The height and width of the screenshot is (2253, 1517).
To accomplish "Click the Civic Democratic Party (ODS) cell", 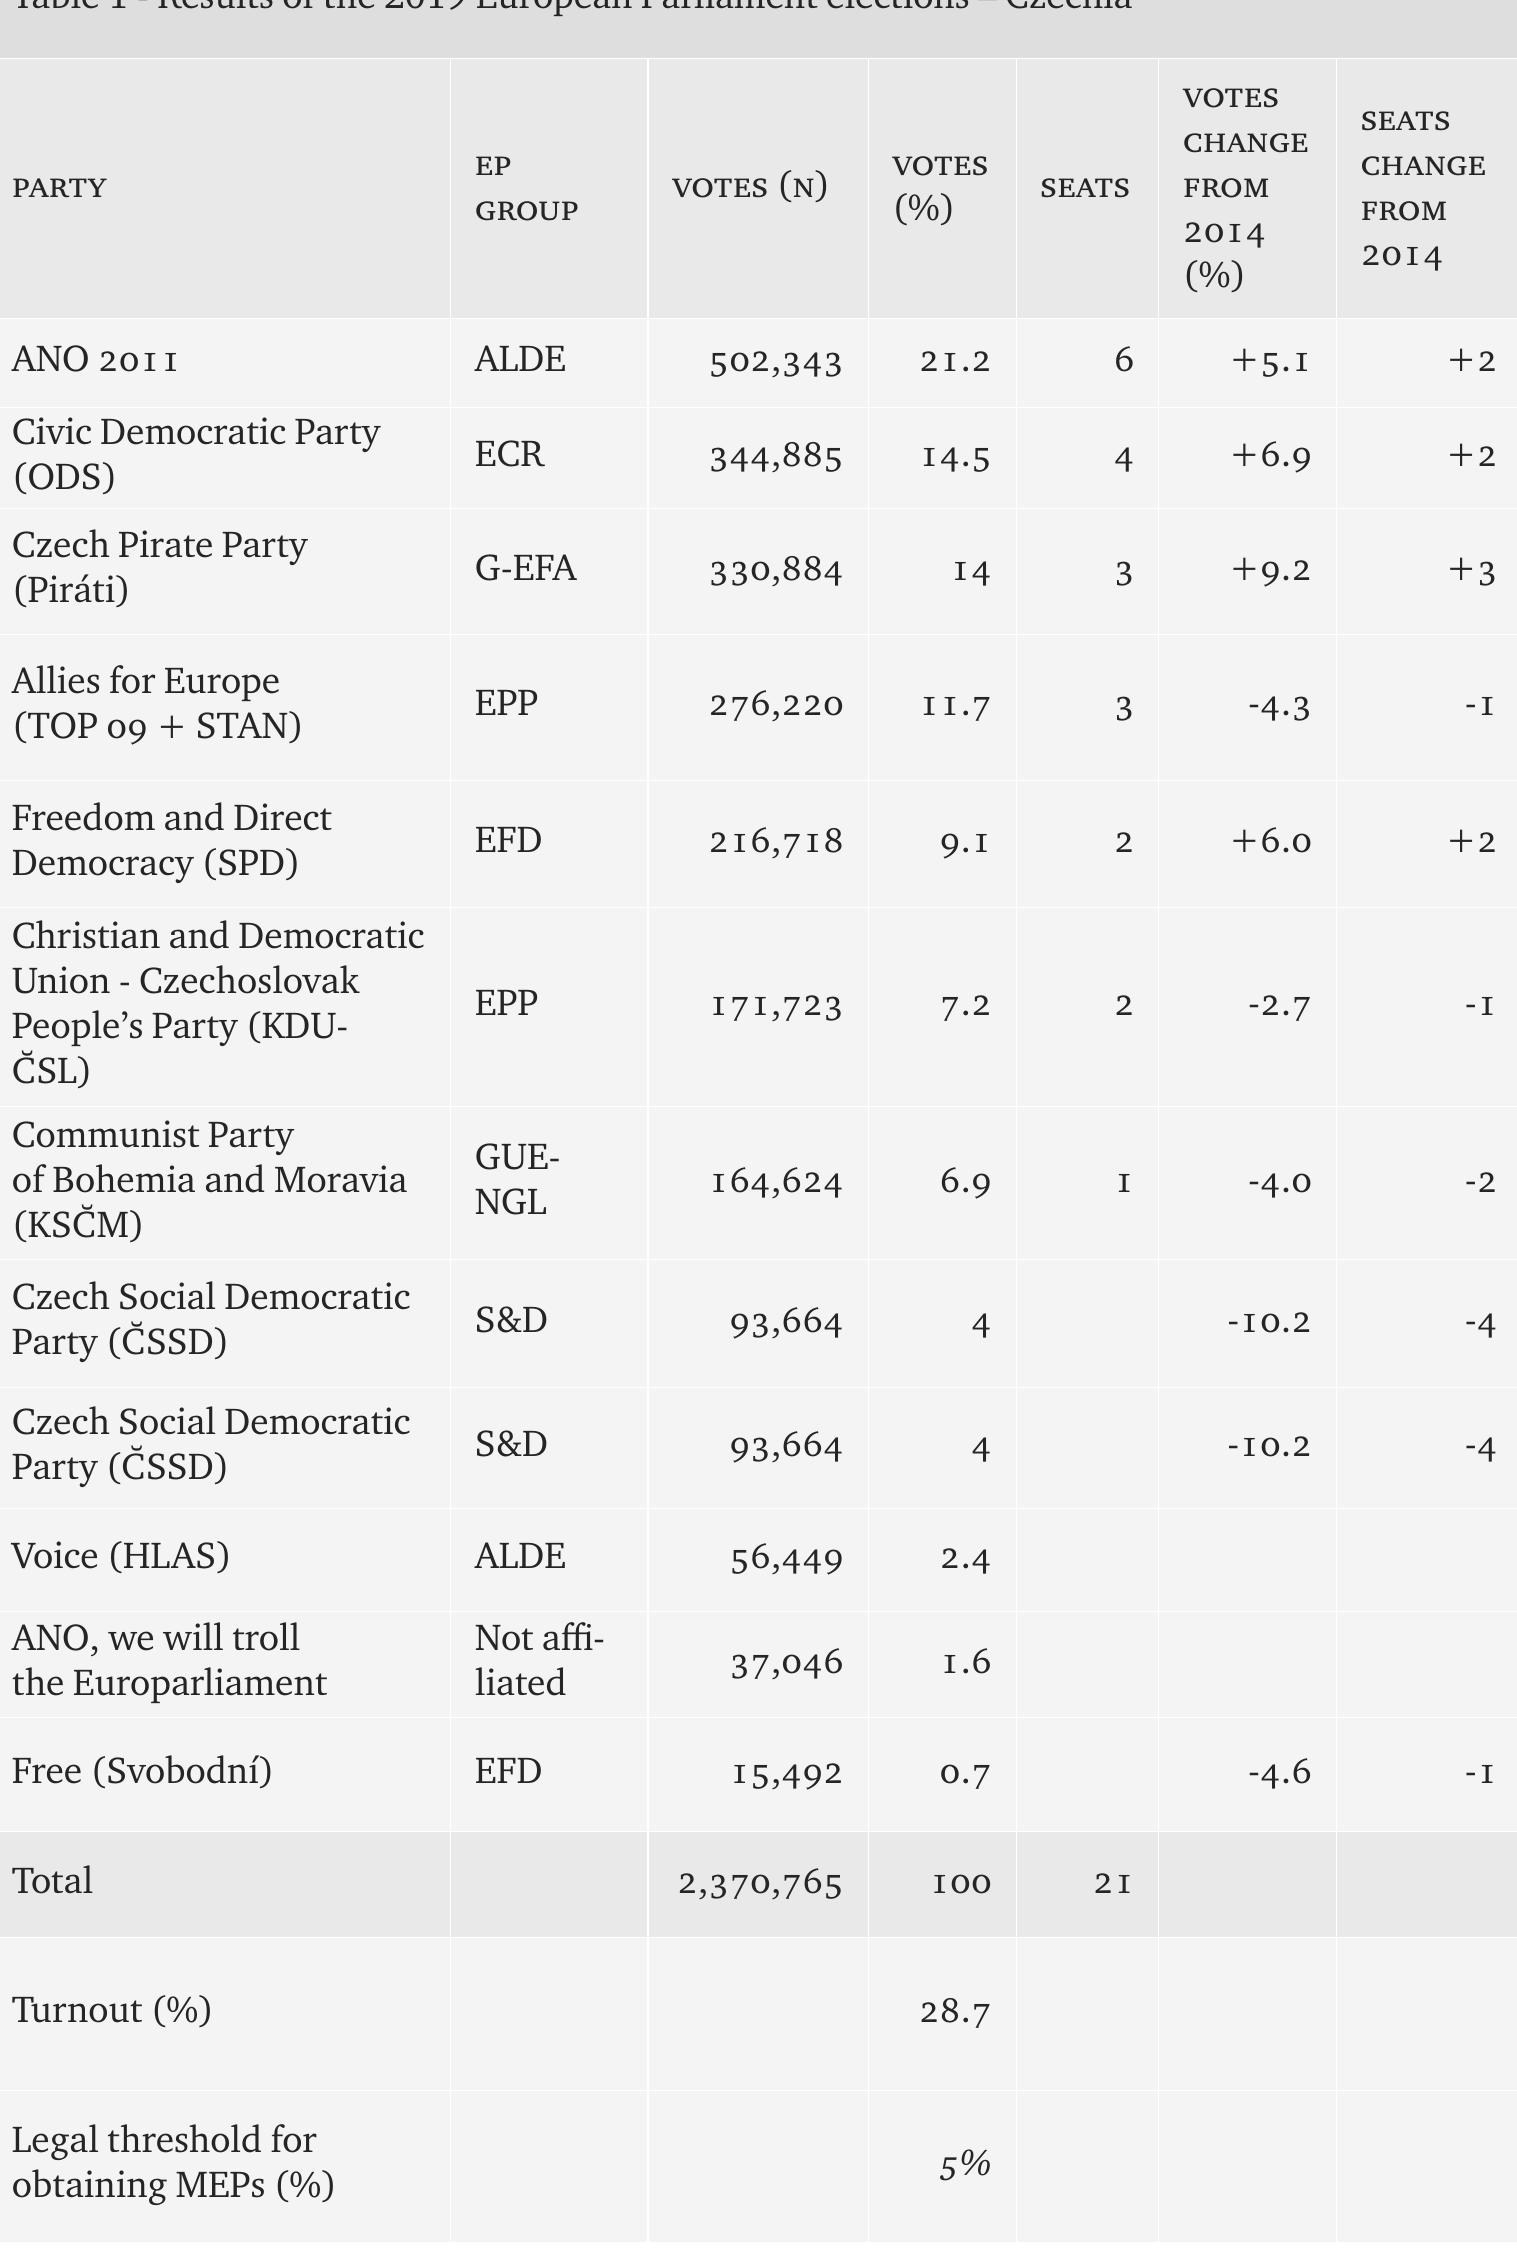I will click(196, 454).
